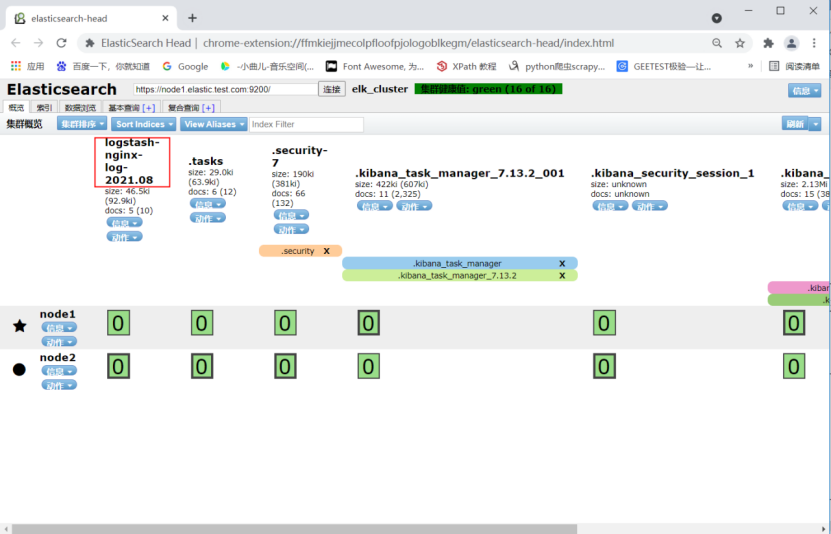The height and width of the screenshot is (534, 831).
Task: Click the horizontal scrollbar at bottom
Action: coord(294,529)
